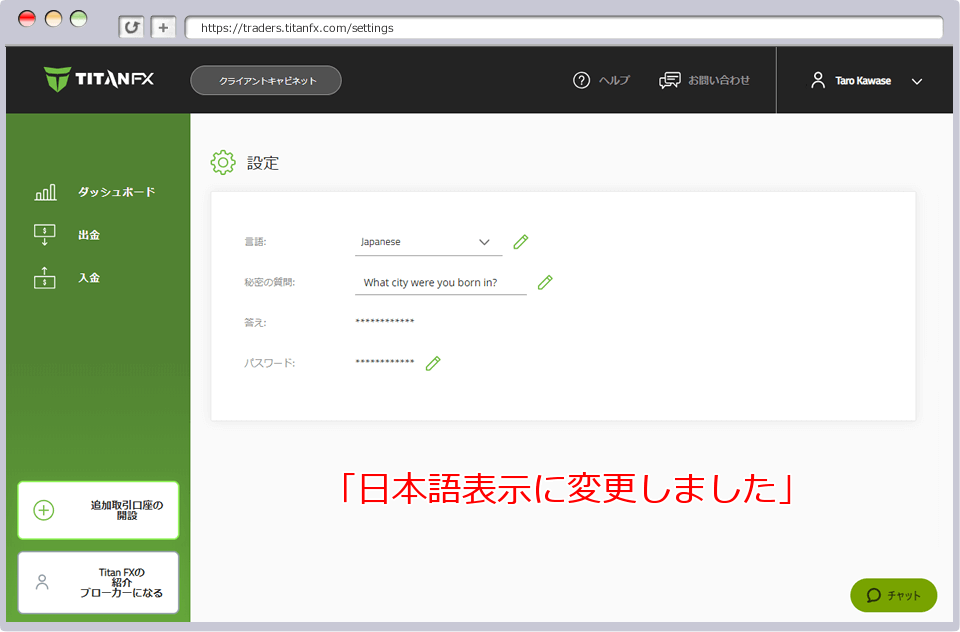
Task: Open the チャット support button
Action: click(893, 595)
